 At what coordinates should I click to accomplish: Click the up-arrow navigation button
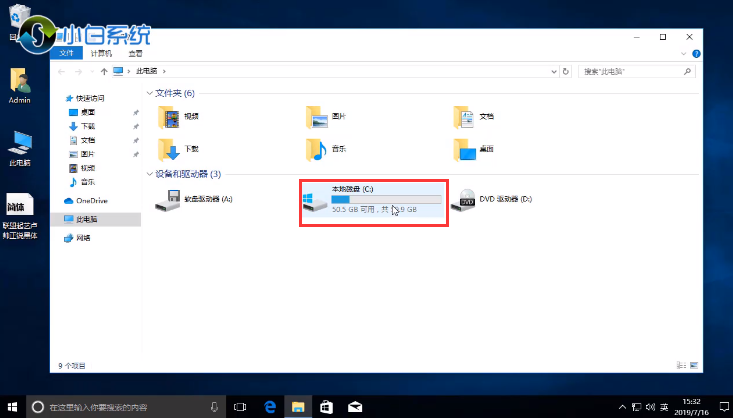click(104, 72)
